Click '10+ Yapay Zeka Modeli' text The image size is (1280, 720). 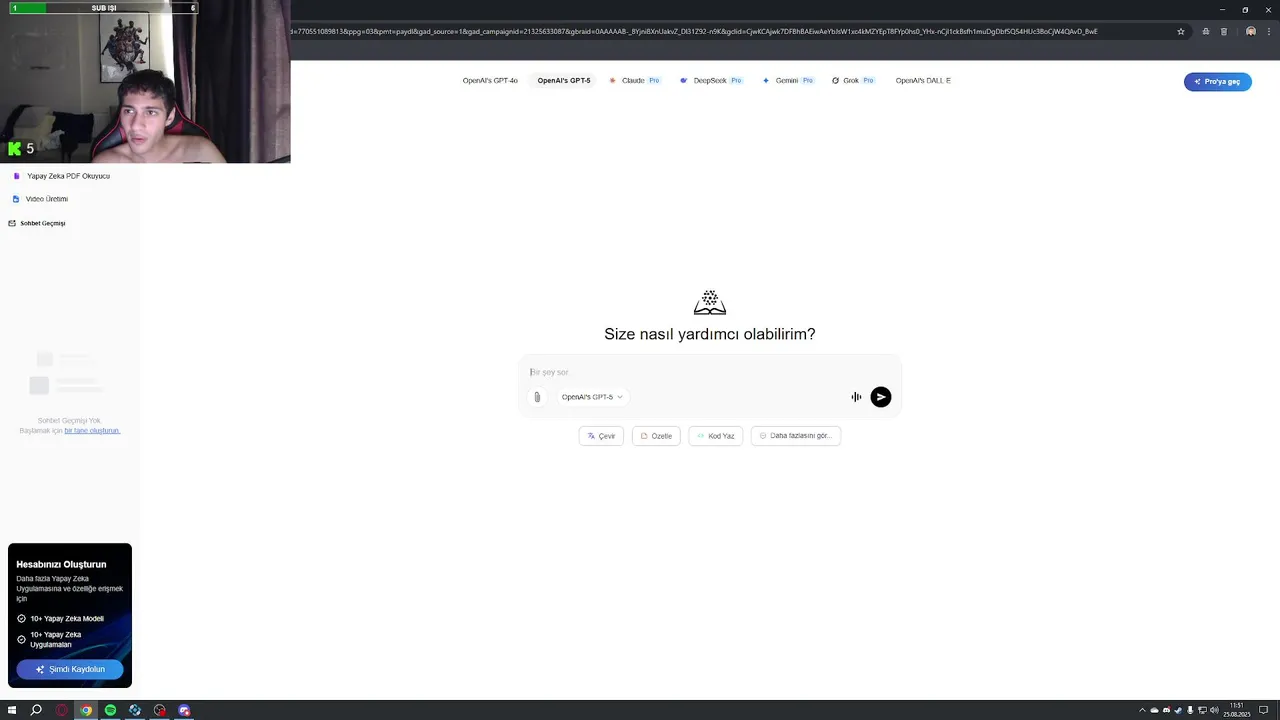coord(67,618)
